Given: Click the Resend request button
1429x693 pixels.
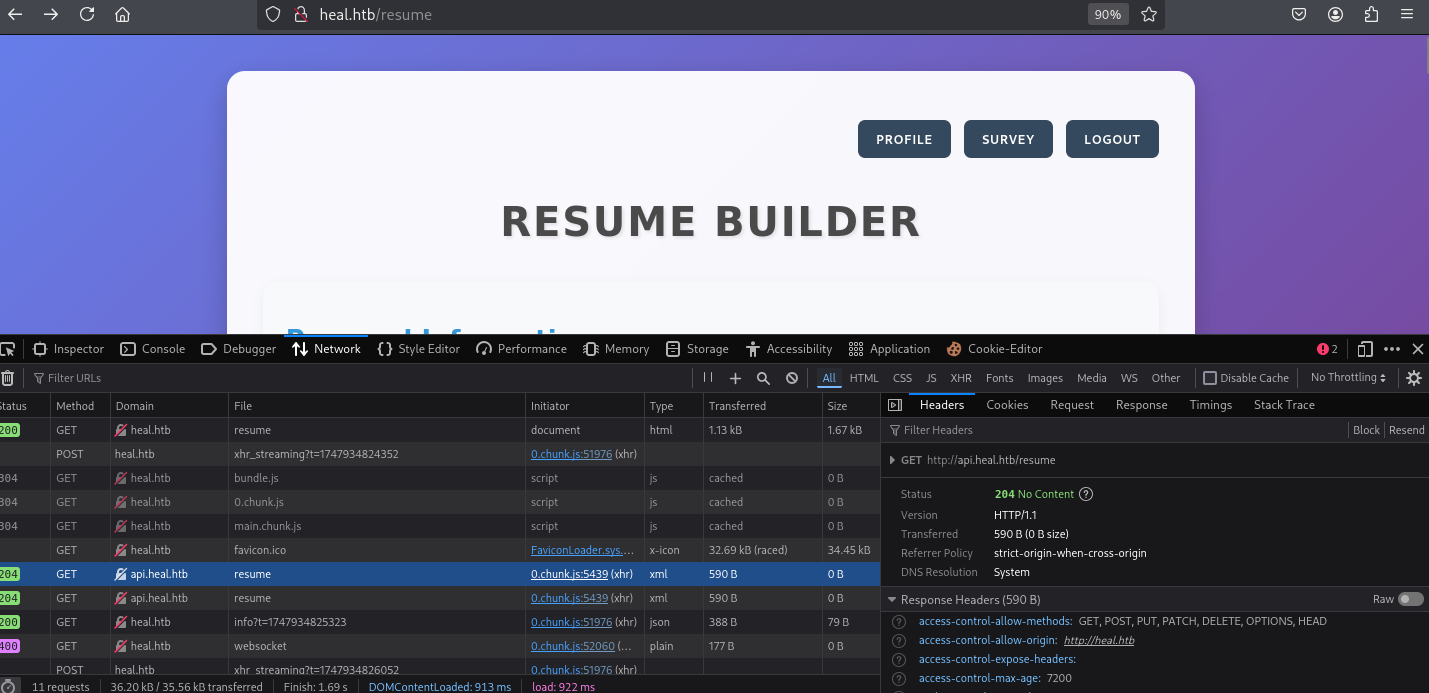Looking at the screenshot, I should pos(1406,430).
